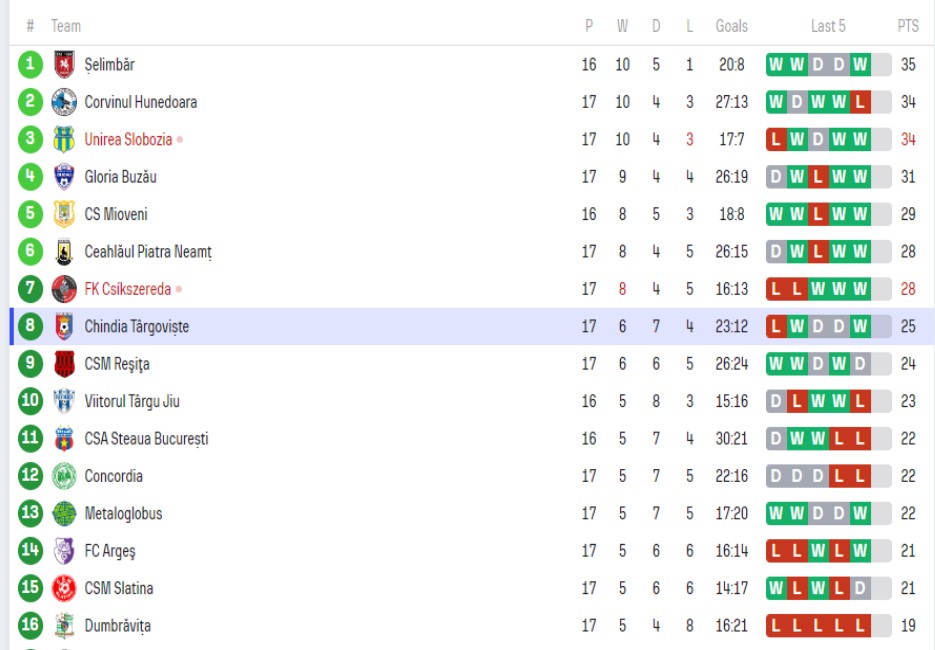Click the CSM Slatina red crest
The width and height of the screenshot is (935, 650).
[x=64, y=589]
